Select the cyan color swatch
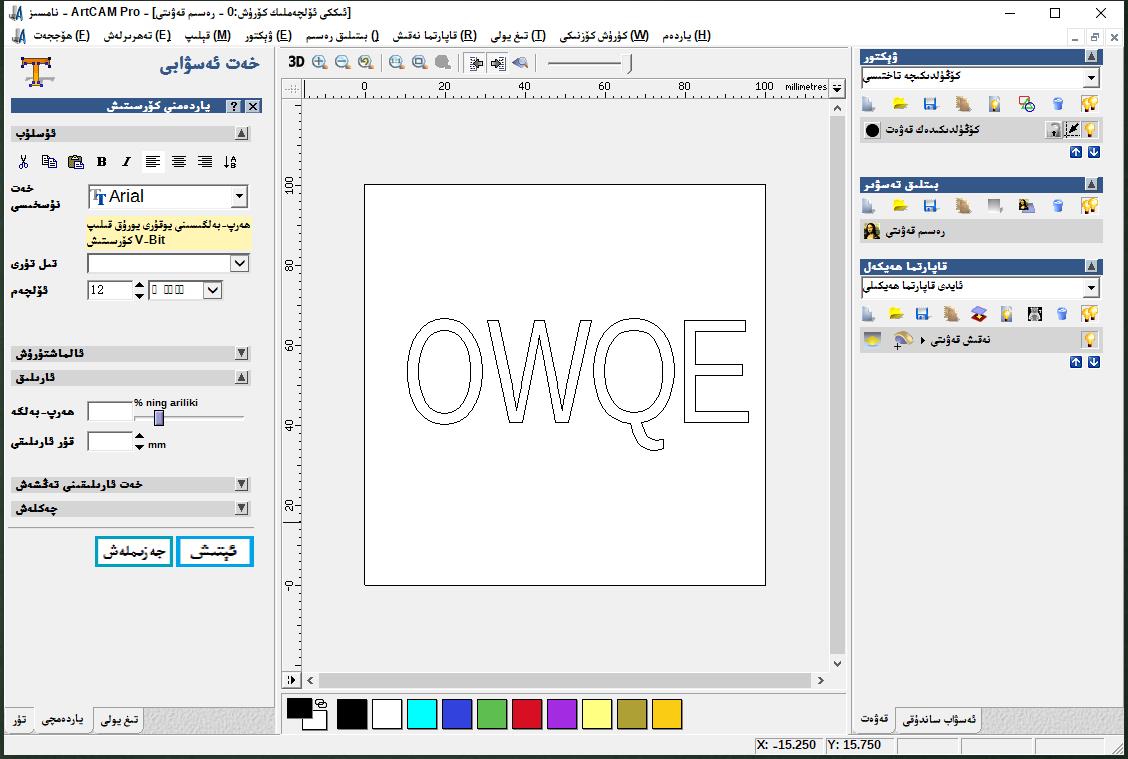Viewport: 1128px width, 759px height. click(422, 714)
